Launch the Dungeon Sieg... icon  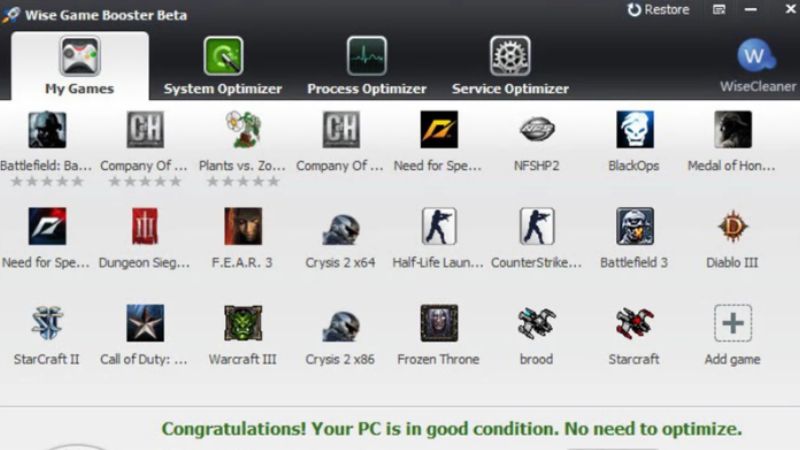tap(145, 227)
